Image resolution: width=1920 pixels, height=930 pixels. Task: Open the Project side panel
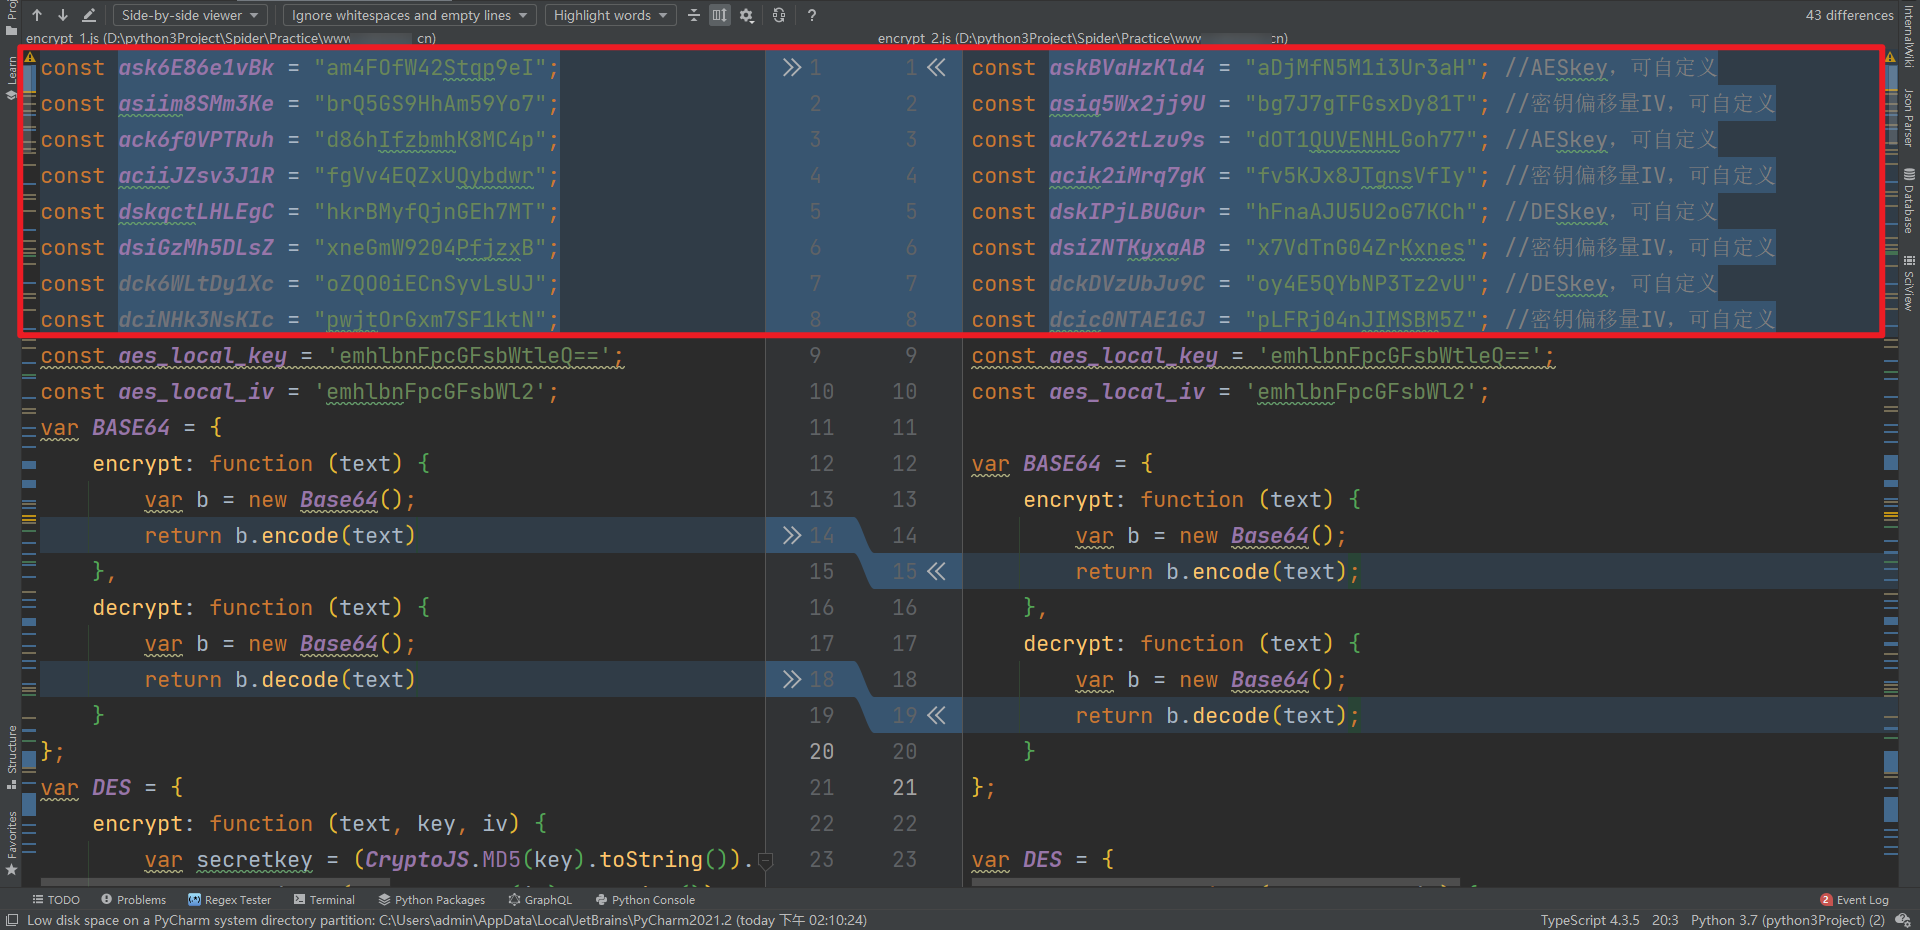(11, 17)
